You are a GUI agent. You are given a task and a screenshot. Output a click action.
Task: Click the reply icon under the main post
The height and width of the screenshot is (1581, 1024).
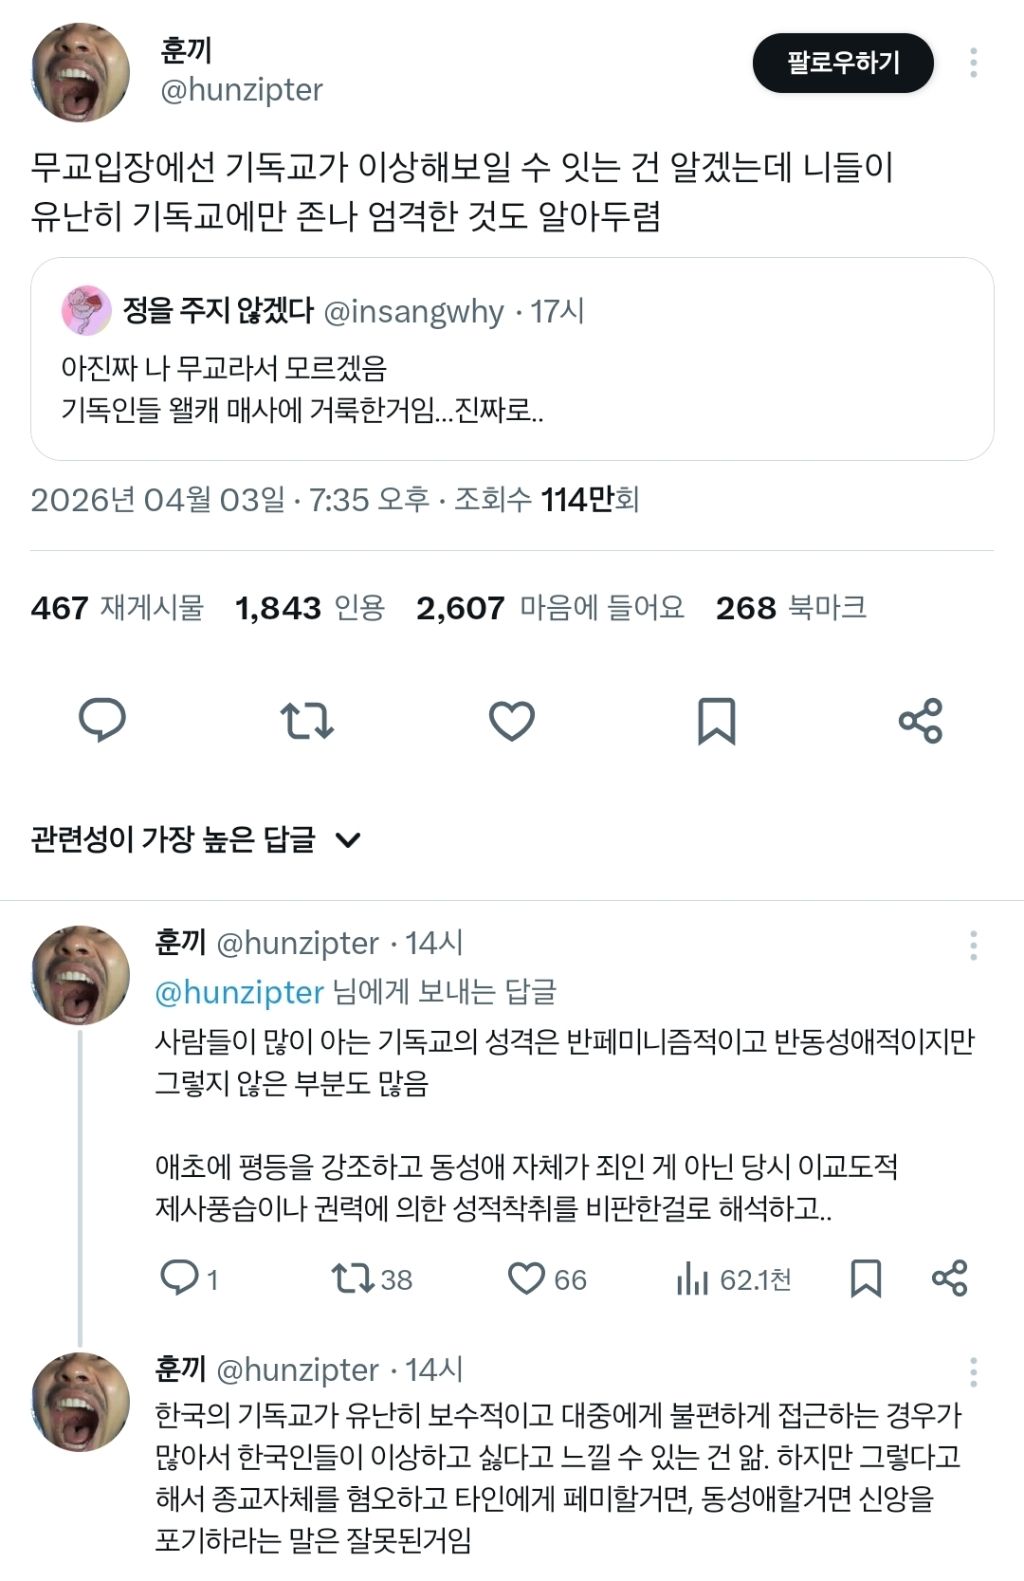102,720
